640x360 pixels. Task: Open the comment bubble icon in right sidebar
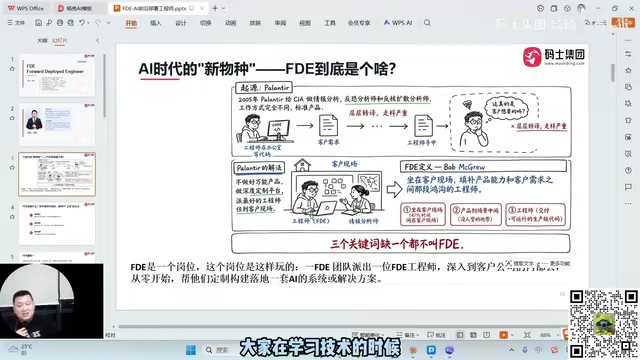628,187
